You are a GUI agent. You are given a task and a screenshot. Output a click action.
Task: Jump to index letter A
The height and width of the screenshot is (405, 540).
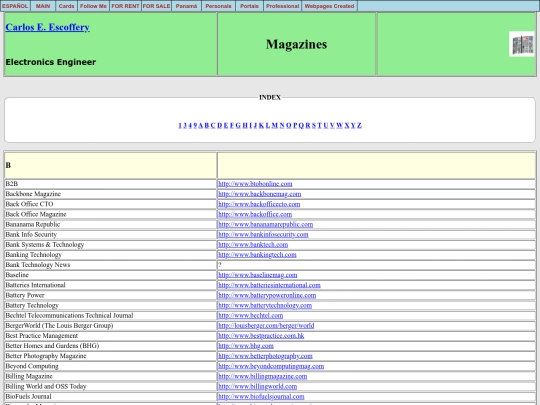click(x=201, y=125)
